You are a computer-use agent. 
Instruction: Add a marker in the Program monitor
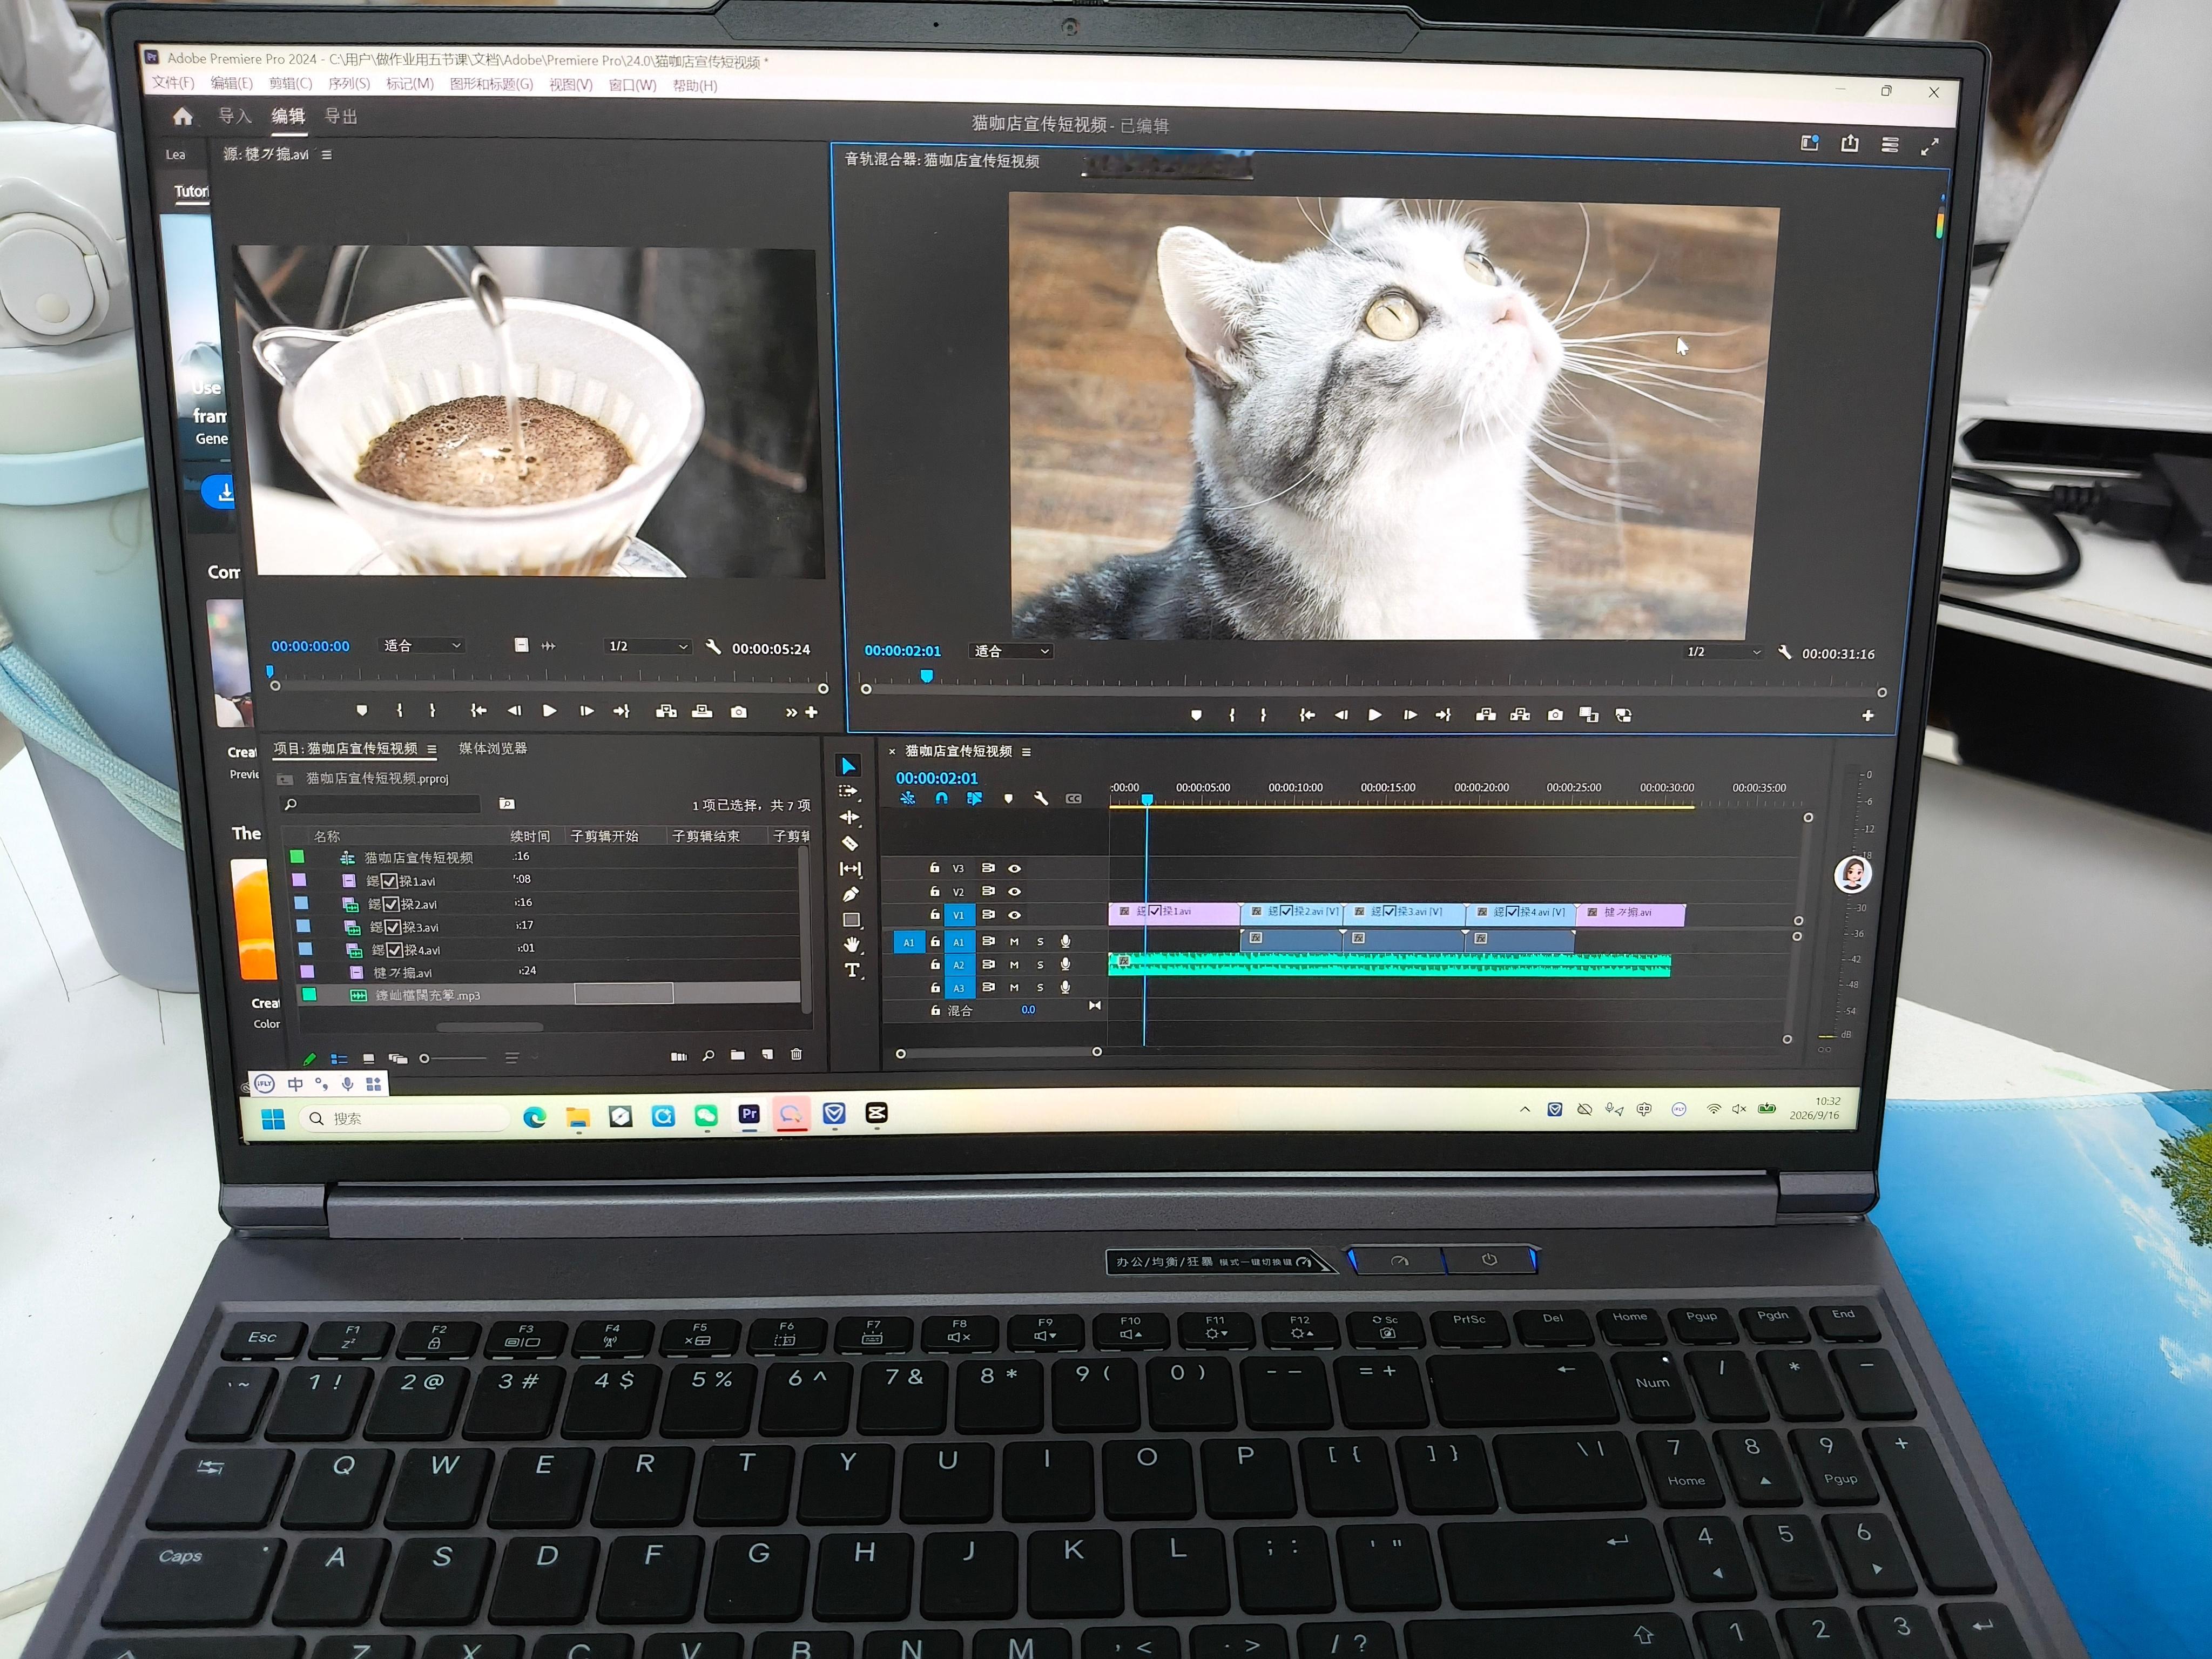[1196, 715]
